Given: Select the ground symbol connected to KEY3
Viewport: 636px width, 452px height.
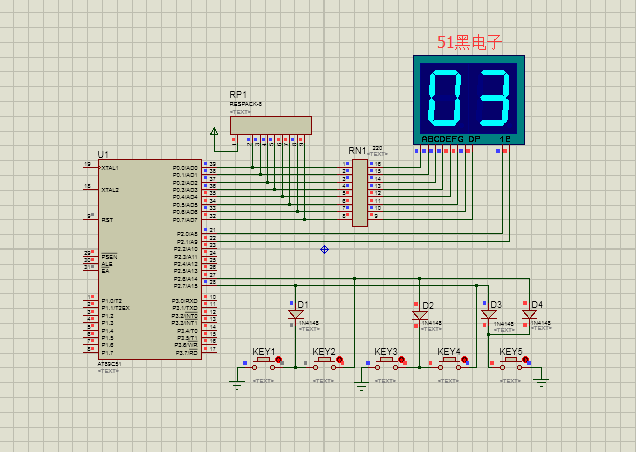Looking at the screenshot, I should (x=361, y=385).
